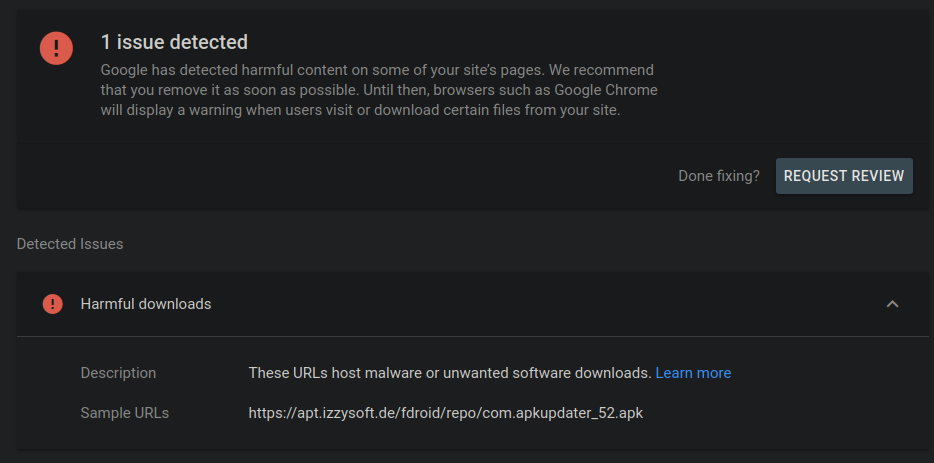934x463 pixels.
Task: Open the Learn more link
Action: point(693,373)
